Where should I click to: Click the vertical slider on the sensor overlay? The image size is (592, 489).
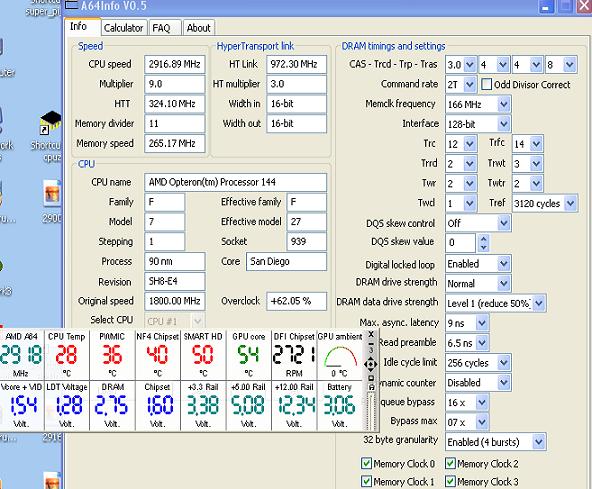(x=372, y=411)
